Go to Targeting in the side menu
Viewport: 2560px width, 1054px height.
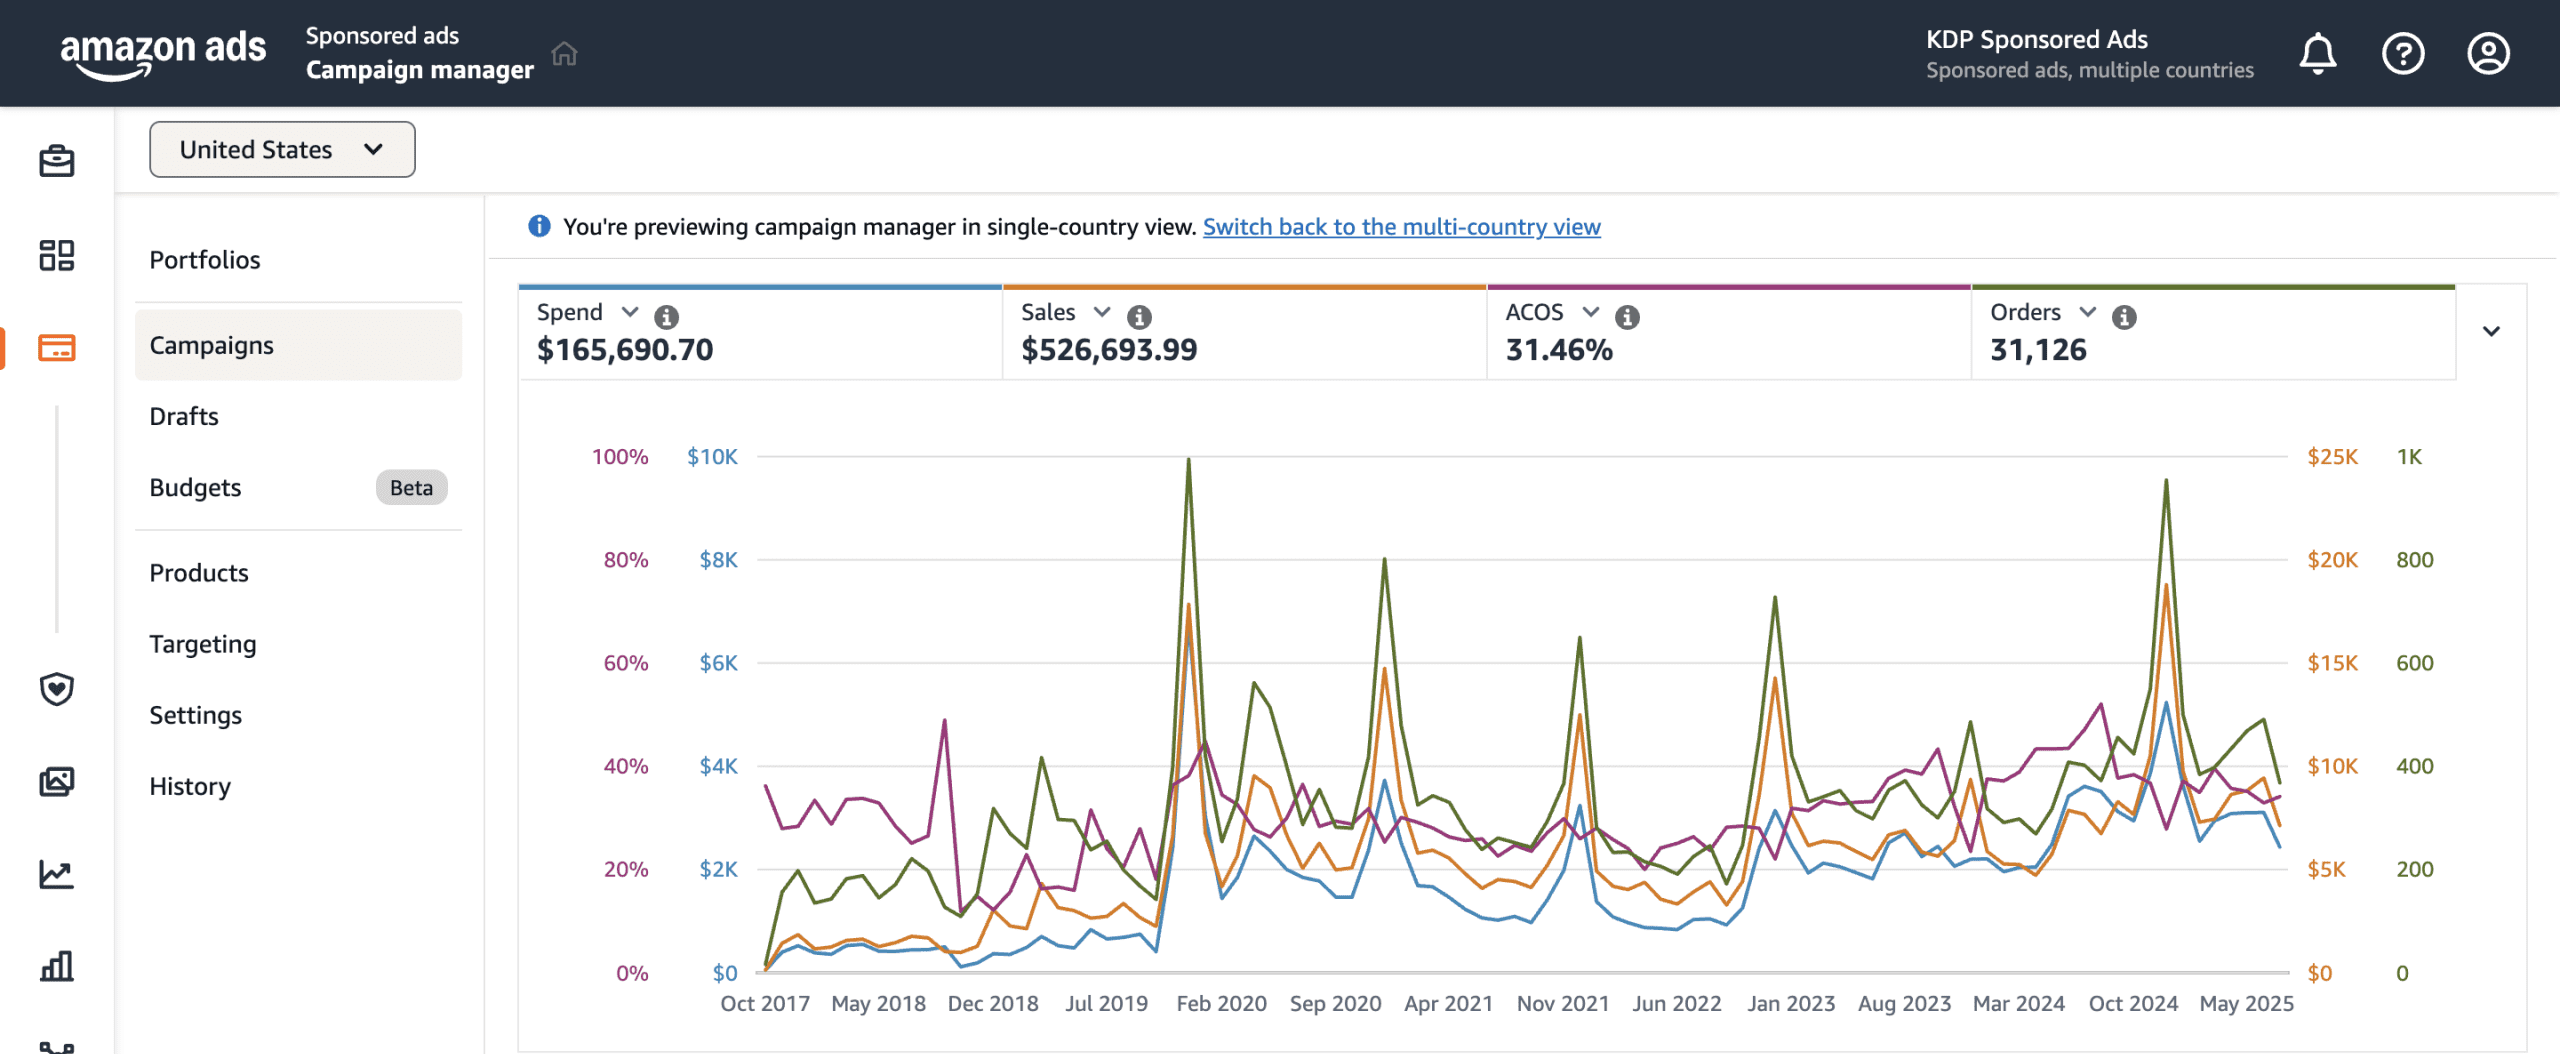tap(203, 644)
